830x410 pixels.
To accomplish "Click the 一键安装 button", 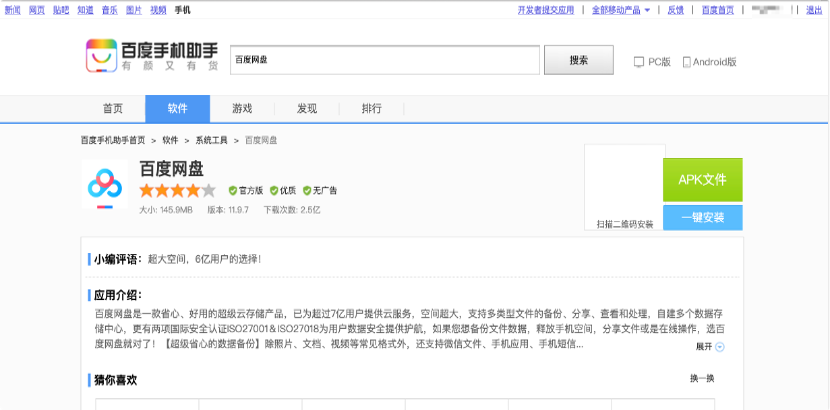I will 702,217.
